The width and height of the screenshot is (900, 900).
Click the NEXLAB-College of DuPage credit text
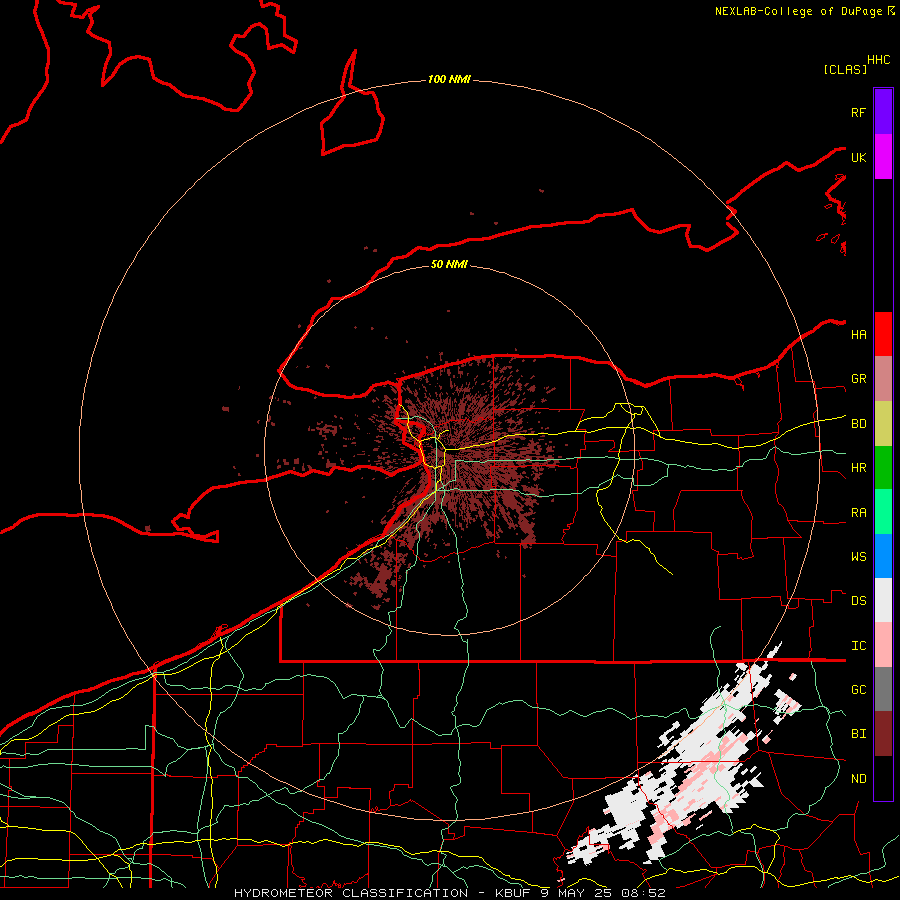[798, 11]
